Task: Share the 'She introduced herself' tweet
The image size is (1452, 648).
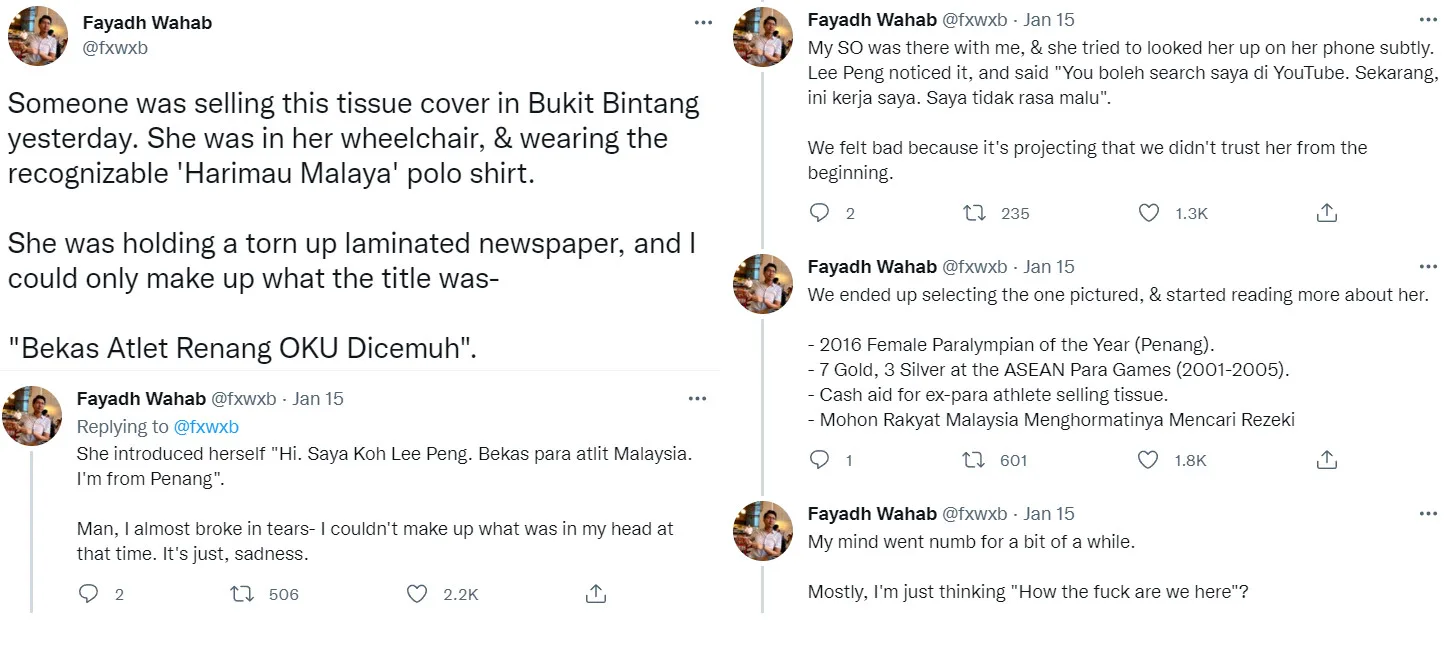Action: 595,594
